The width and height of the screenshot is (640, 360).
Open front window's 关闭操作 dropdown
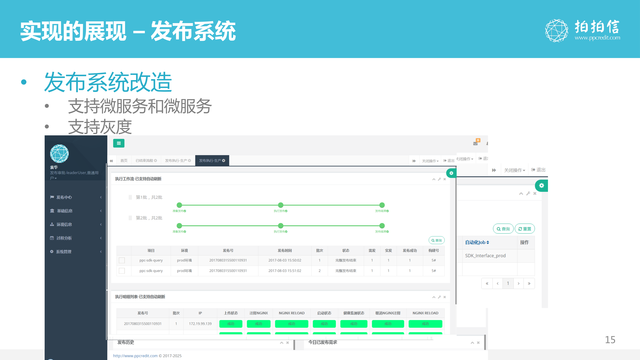click(430, 161)
